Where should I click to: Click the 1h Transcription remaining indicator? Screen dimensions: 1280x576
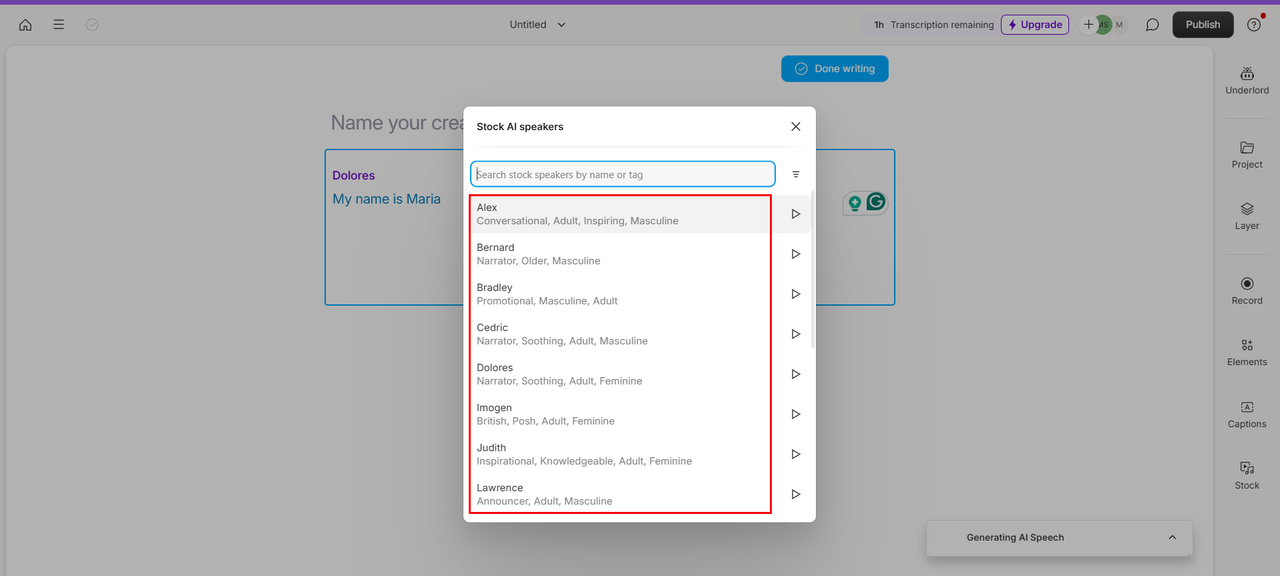[x=934, y=25]
